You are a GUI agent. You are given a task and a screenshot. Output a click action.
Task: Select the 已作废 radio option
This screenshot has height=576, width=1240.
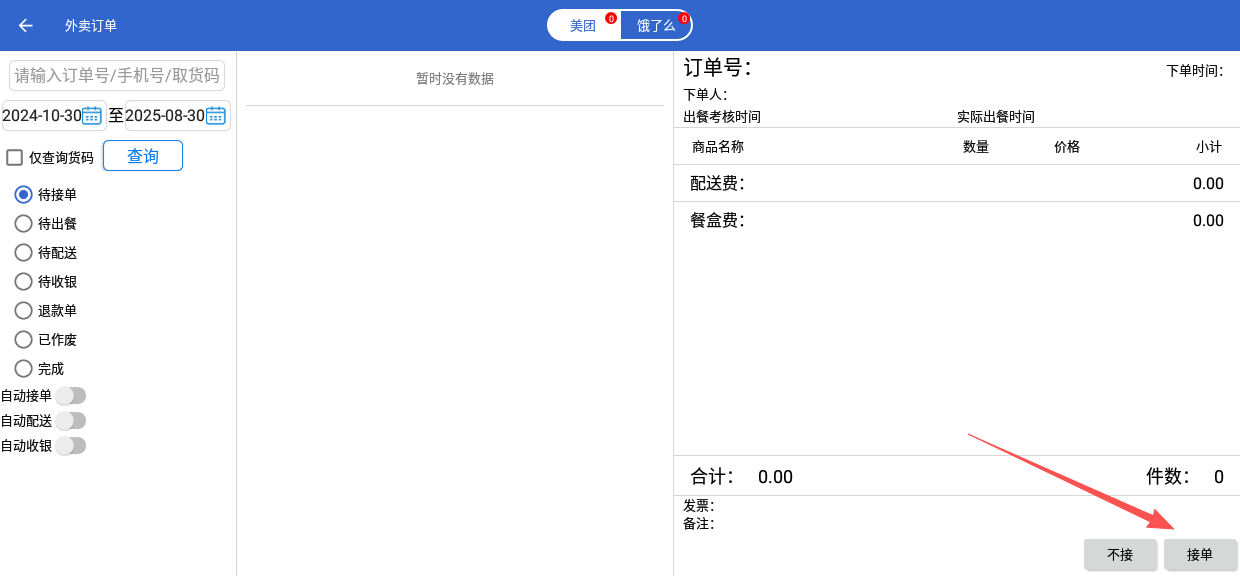(24, 340)
